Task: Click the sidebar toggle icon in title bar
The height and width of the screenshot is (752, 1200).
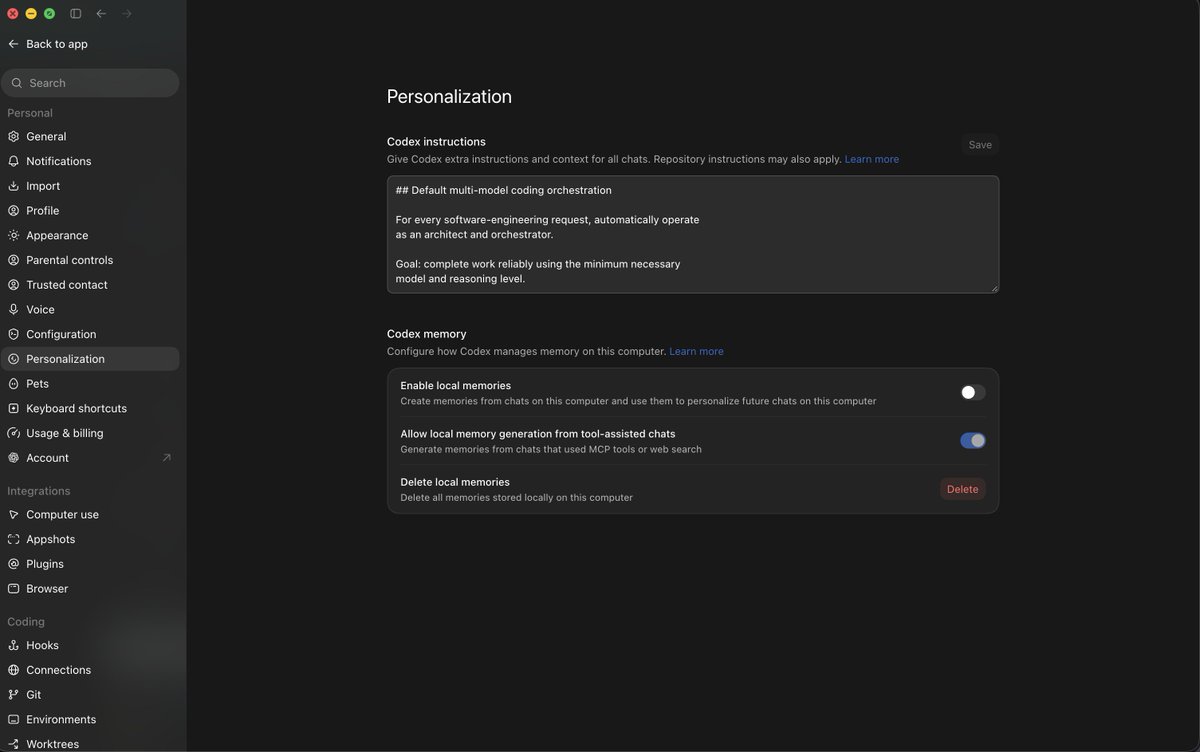Action: [x=76, y=14]
